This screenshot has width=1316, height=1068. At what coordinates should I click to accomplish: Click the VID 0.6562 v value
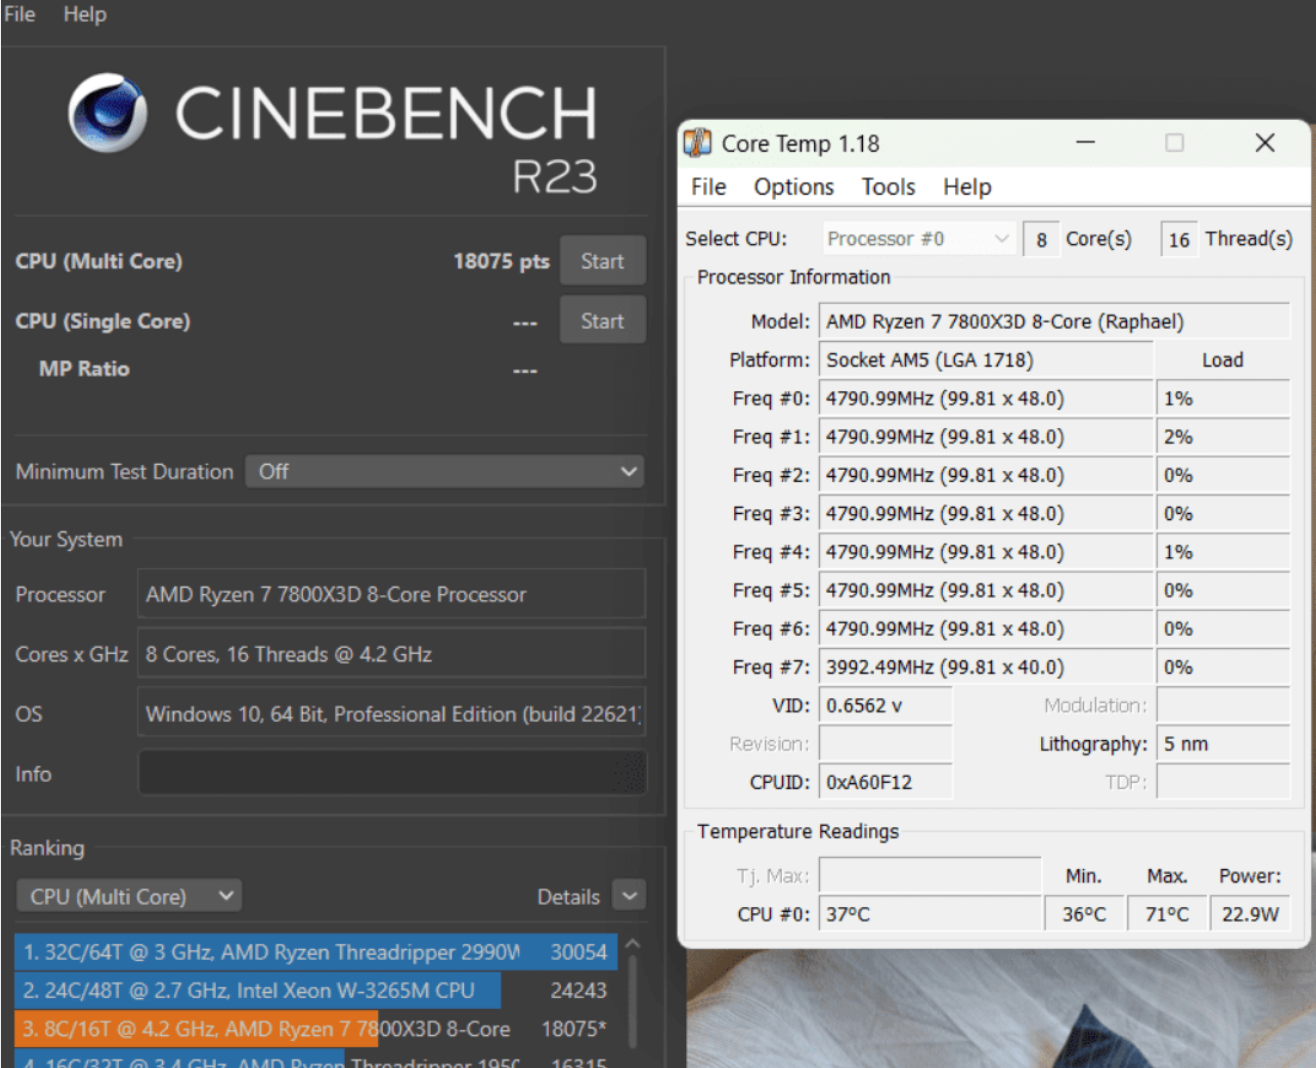pos(885,705)
